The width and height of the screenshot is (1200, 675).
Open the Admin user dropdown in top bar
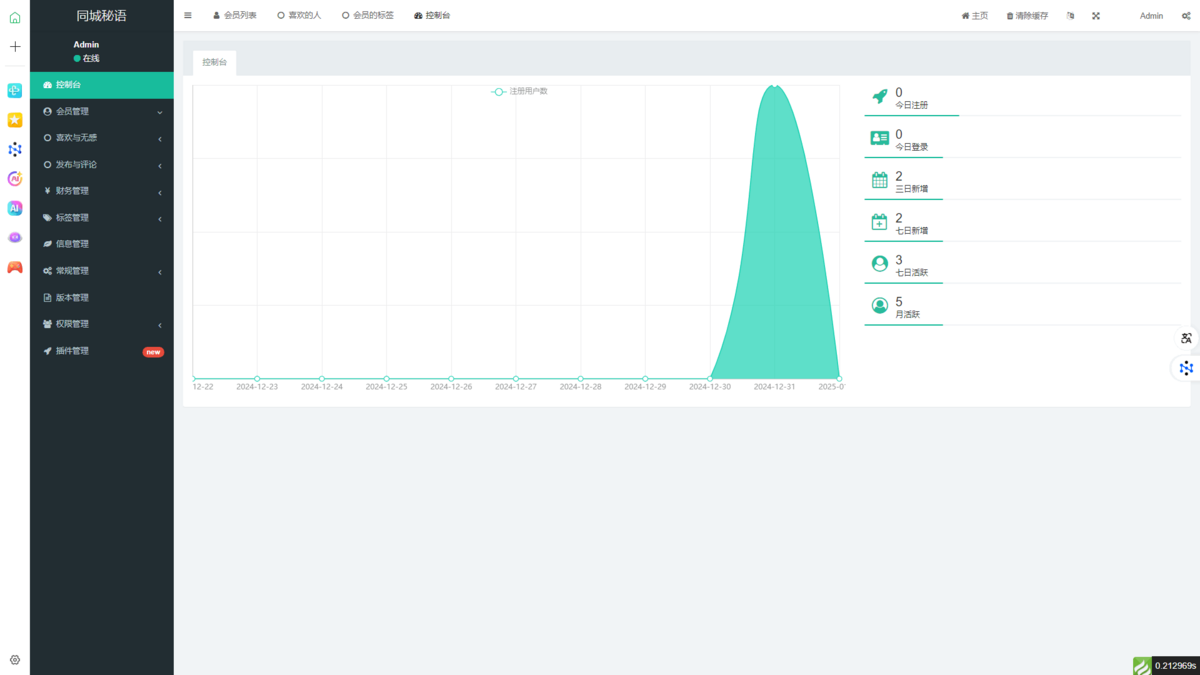coord(1152,16)
